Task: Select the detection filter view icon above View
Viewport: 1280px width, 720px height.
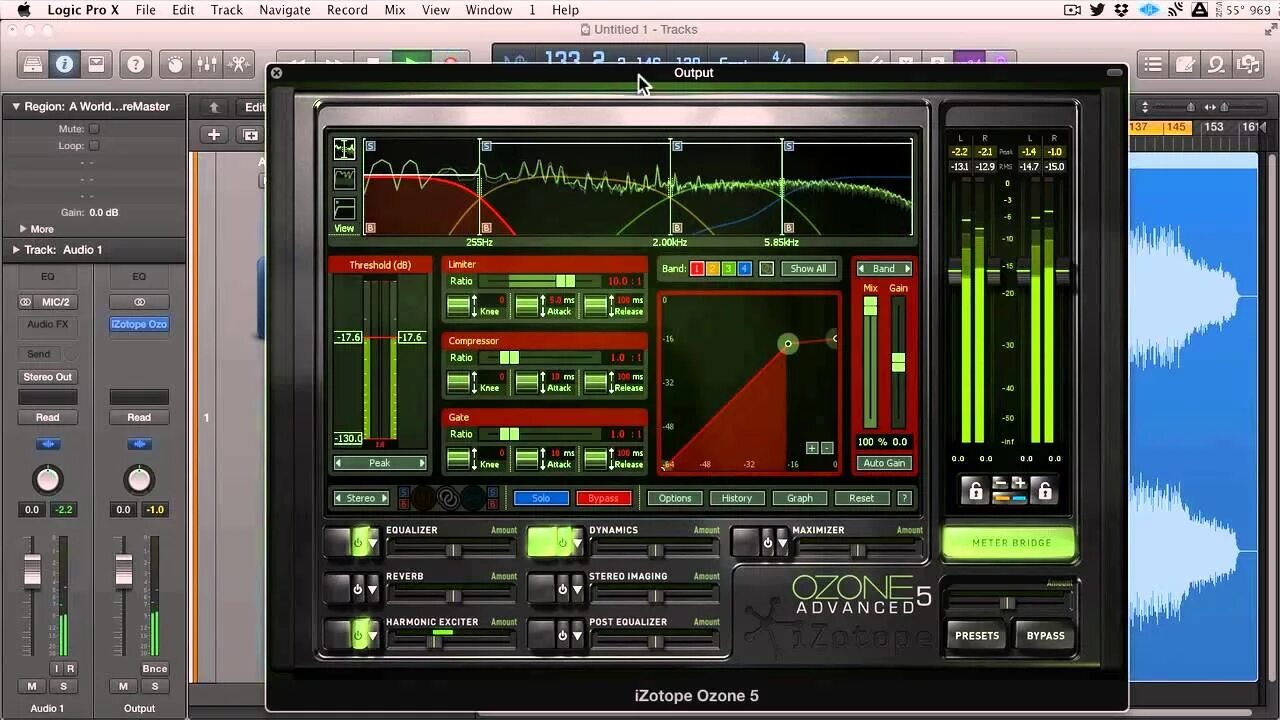Action: (344, 208)
